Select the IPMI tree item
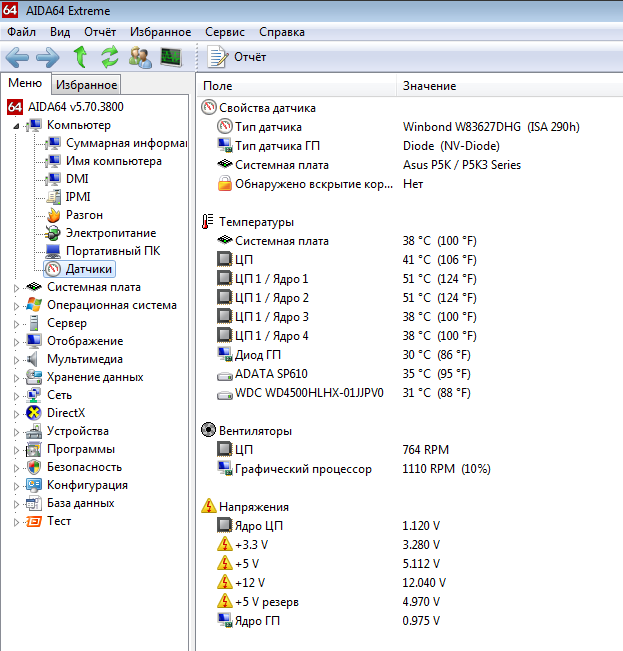The image size is (623, 651). (x=78, y=196)
